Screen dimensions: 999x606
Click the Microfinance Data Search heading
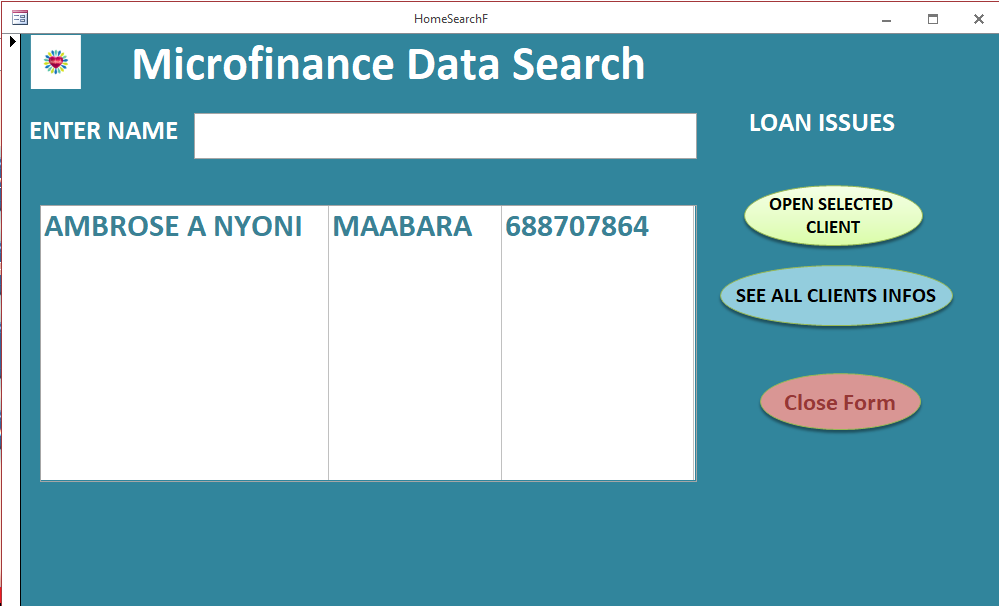click(x=388, y=65)
